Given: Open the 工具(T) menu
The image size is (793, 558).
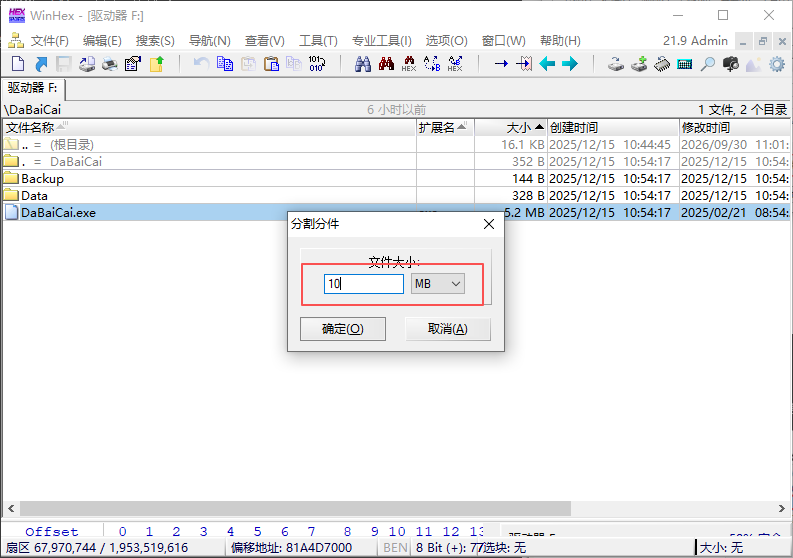Looking at the screenshot, I should [318, 40].
